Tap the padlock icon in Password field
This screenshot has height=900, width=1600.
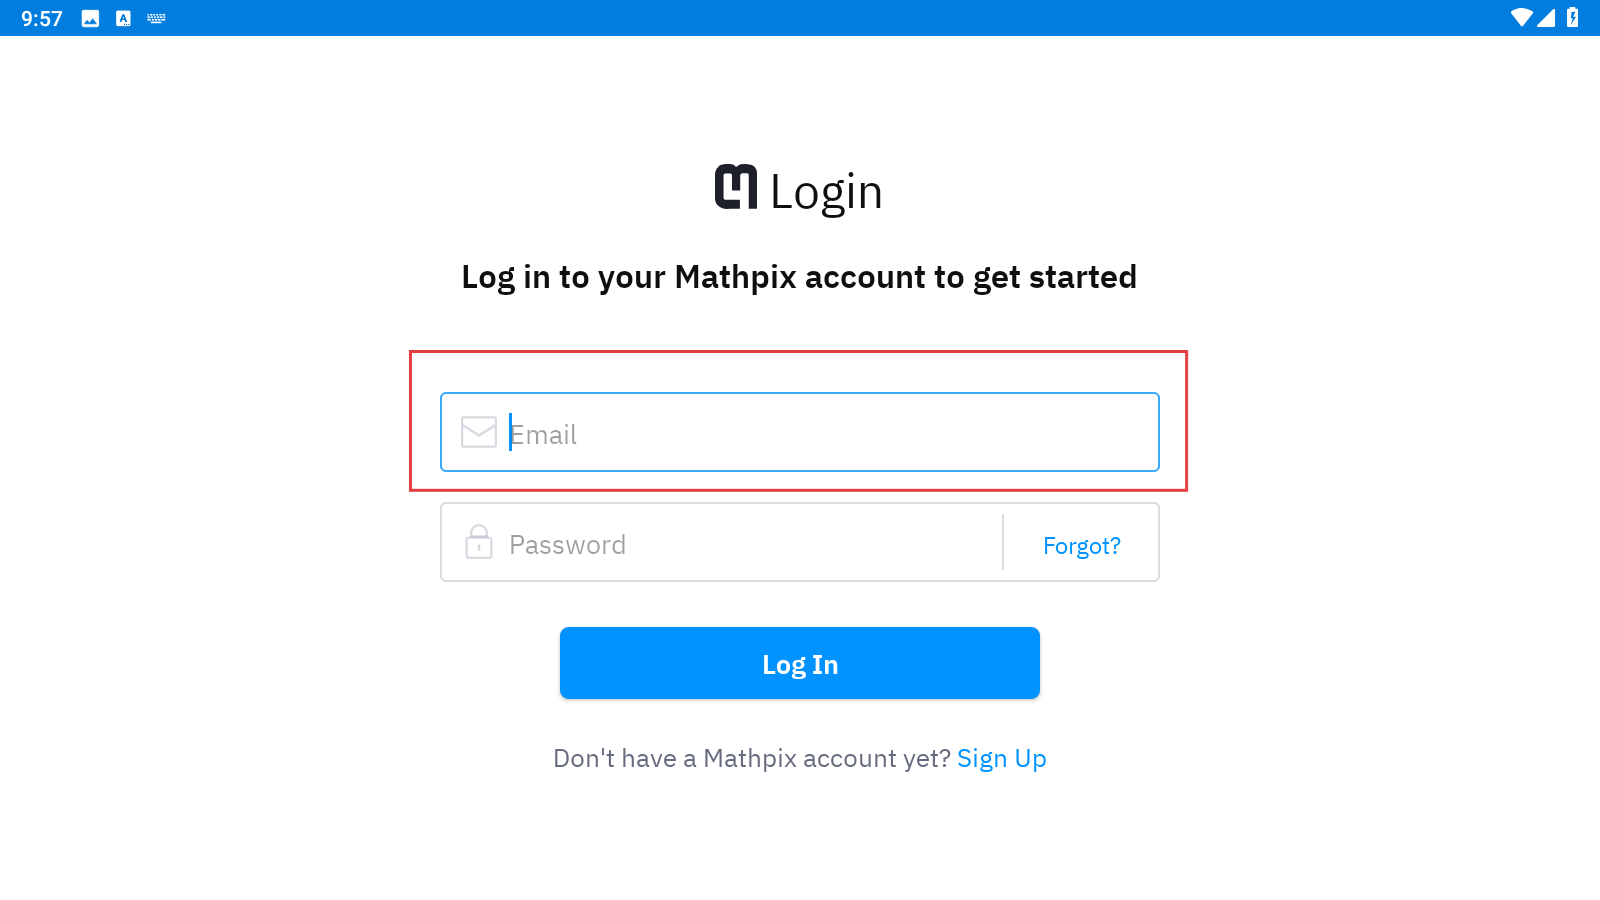tap(479, 542)
